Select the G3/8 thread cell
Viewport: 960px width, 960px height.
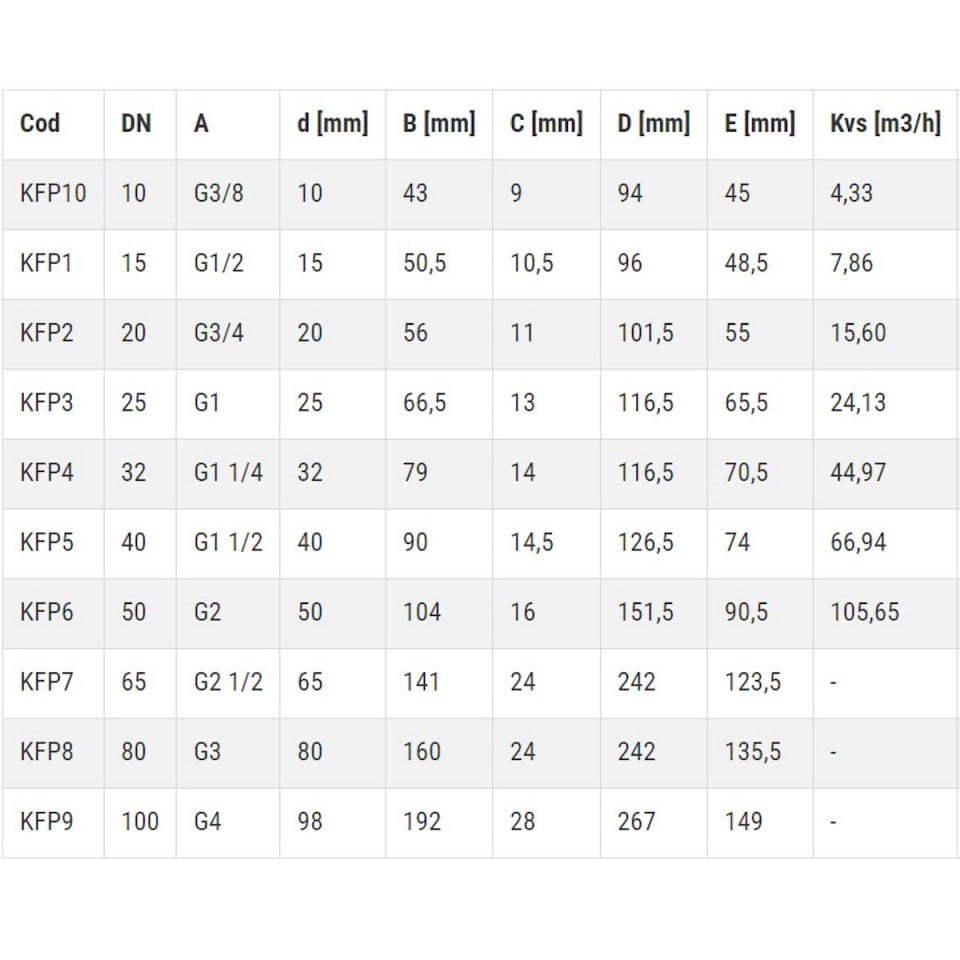[x=219, y=193]
